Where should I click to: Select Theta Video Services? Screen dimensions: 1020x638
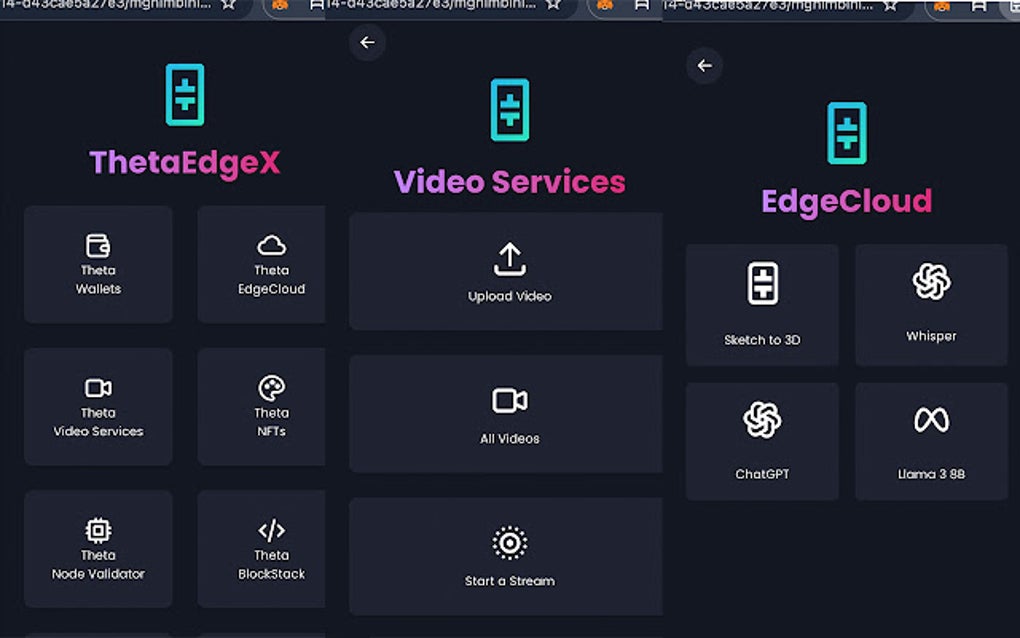(97, 406)
